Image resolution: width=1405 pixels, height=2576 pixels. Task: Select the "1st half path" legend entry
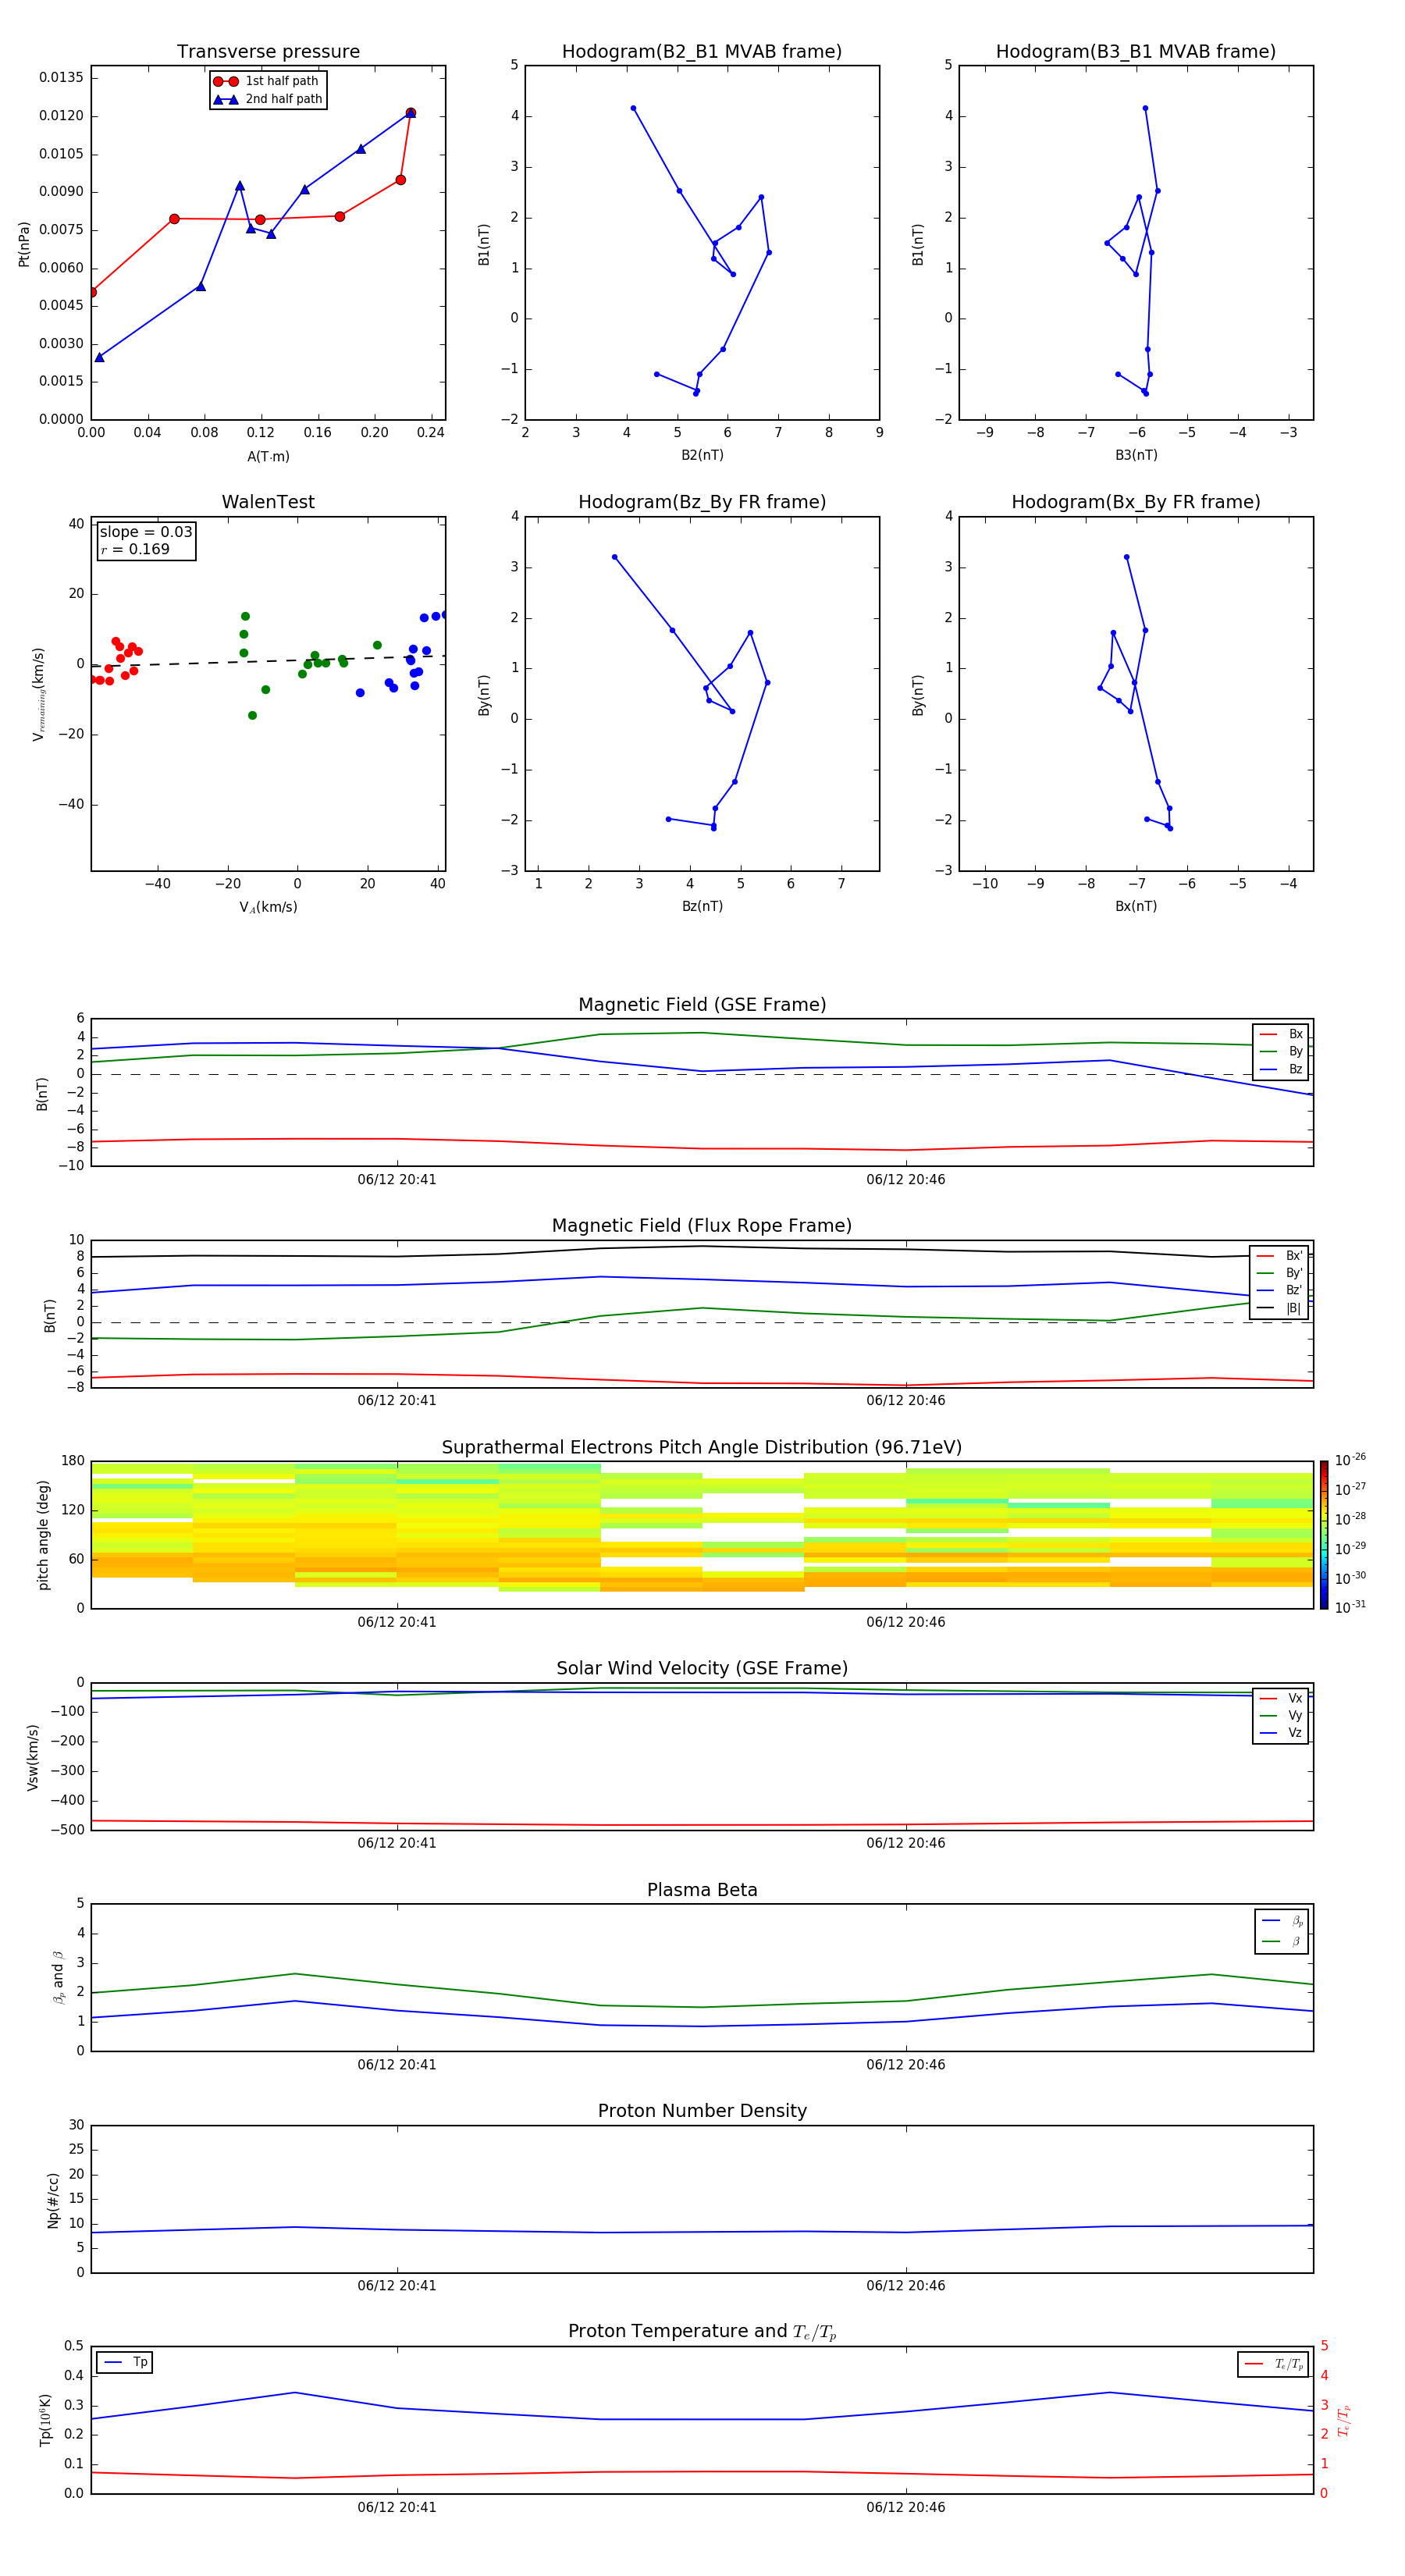pos(268,81)
